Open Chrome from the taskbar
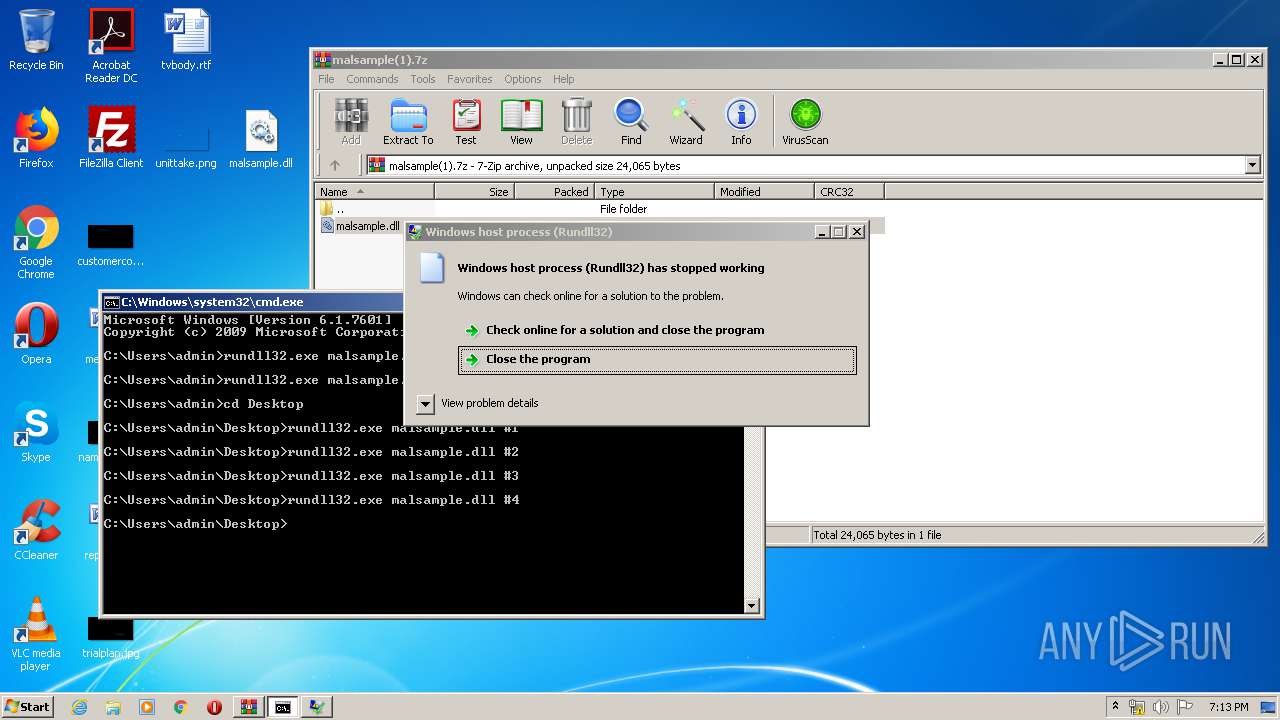The width and height of the screenshot is (1280, 720). [180, 707]
